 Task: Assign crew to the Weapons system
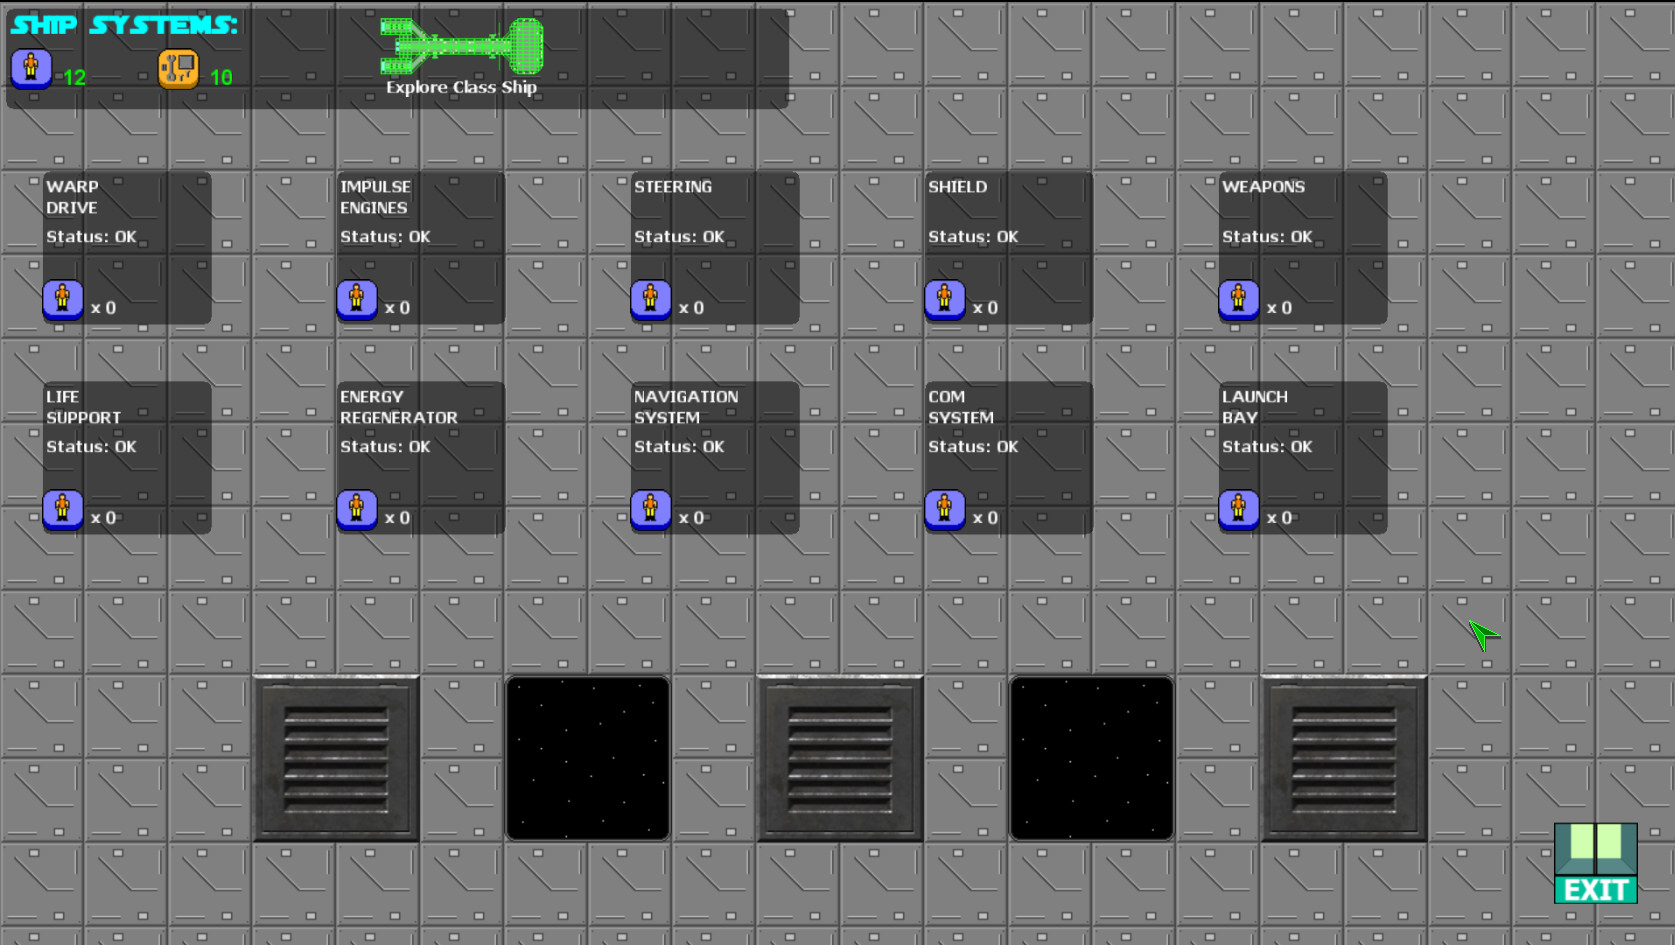click(1239, 299)
